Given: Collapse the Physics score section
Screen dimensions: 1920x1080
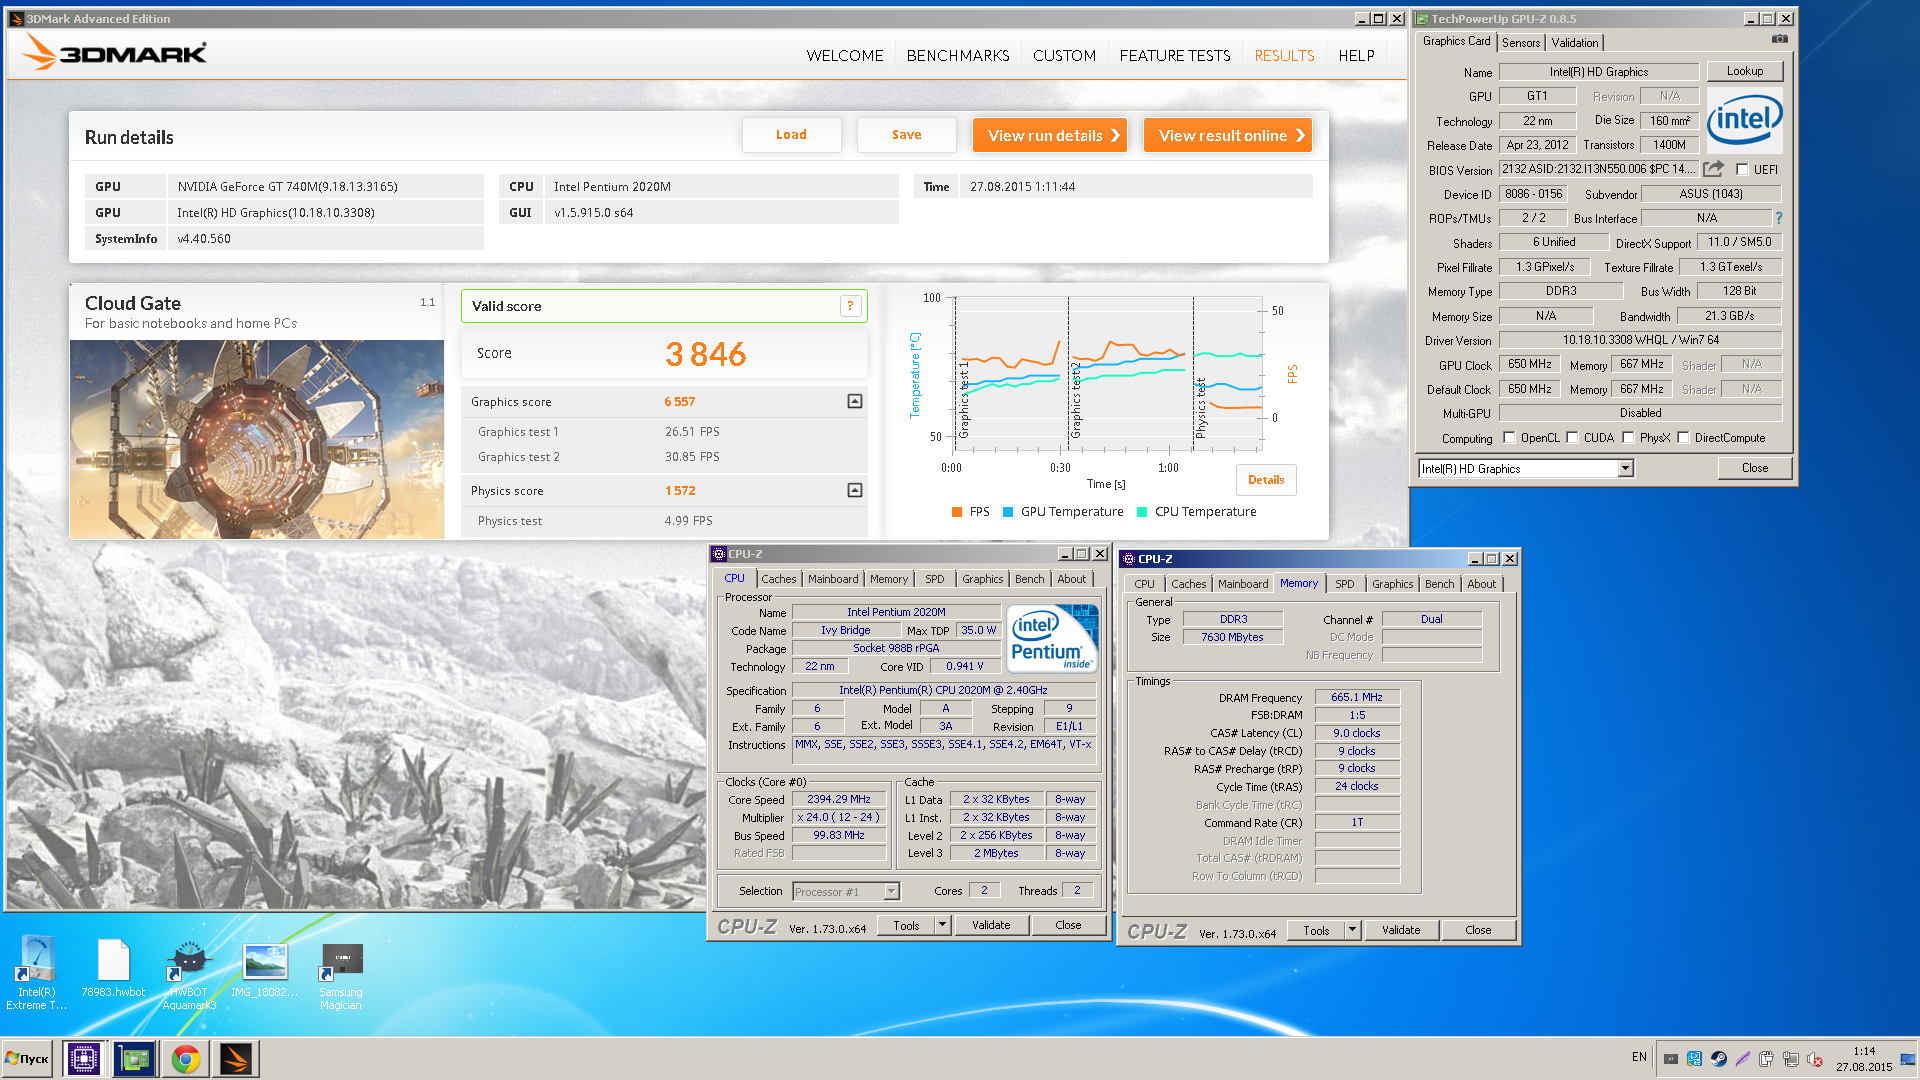Looking at the screenshot, I should click(855, 490).
